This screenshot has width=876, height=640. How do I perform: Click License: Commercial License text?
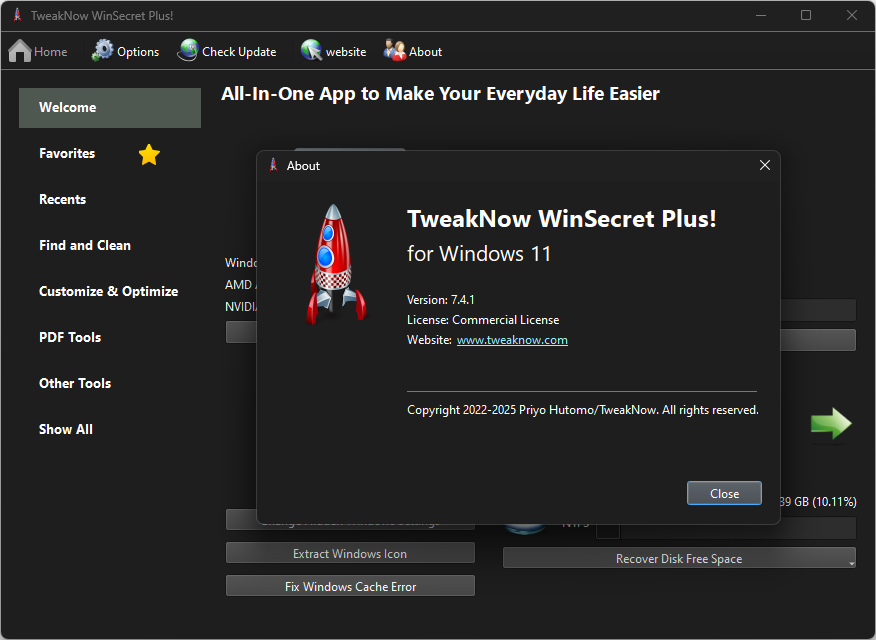[x=483, y=320]
